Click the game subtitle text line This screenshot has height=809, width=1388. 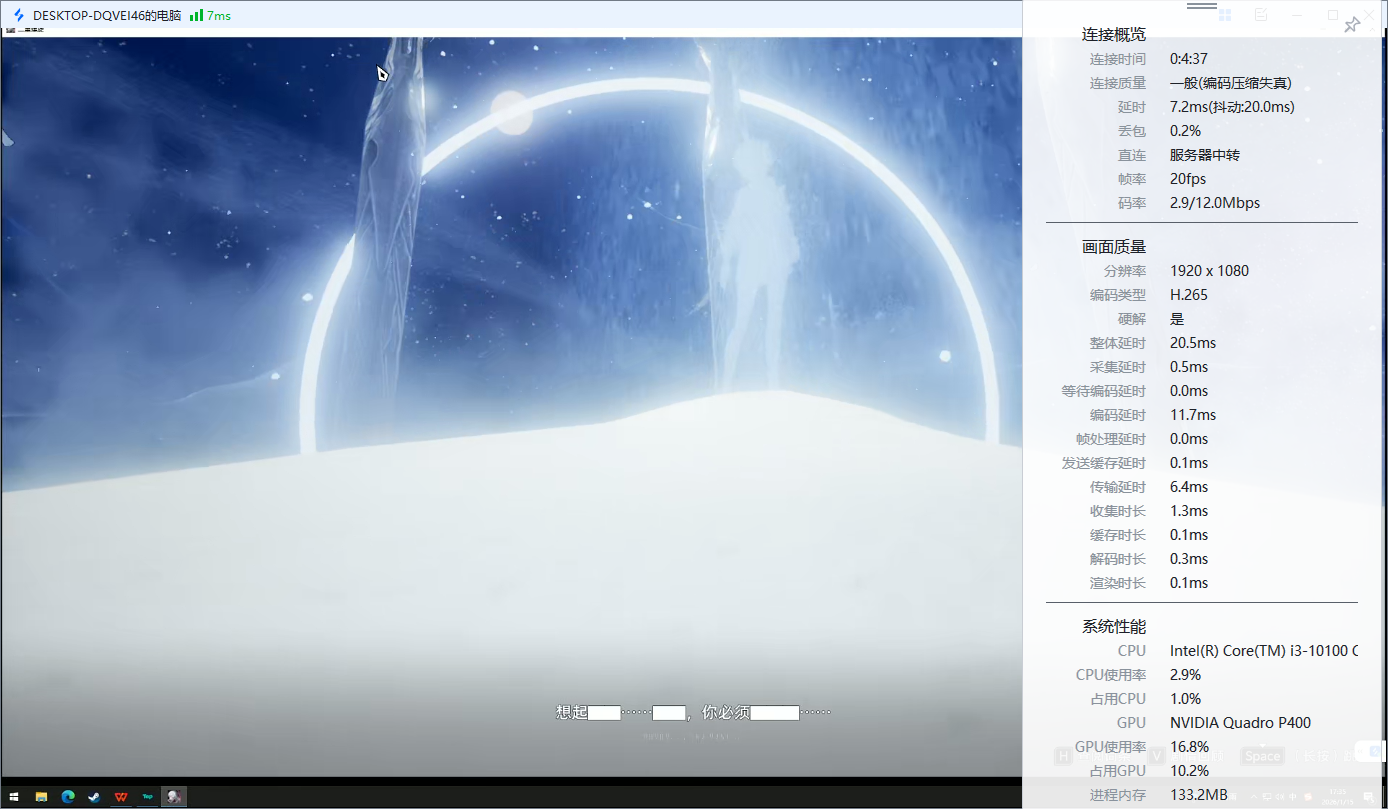[x=693, y=713]
